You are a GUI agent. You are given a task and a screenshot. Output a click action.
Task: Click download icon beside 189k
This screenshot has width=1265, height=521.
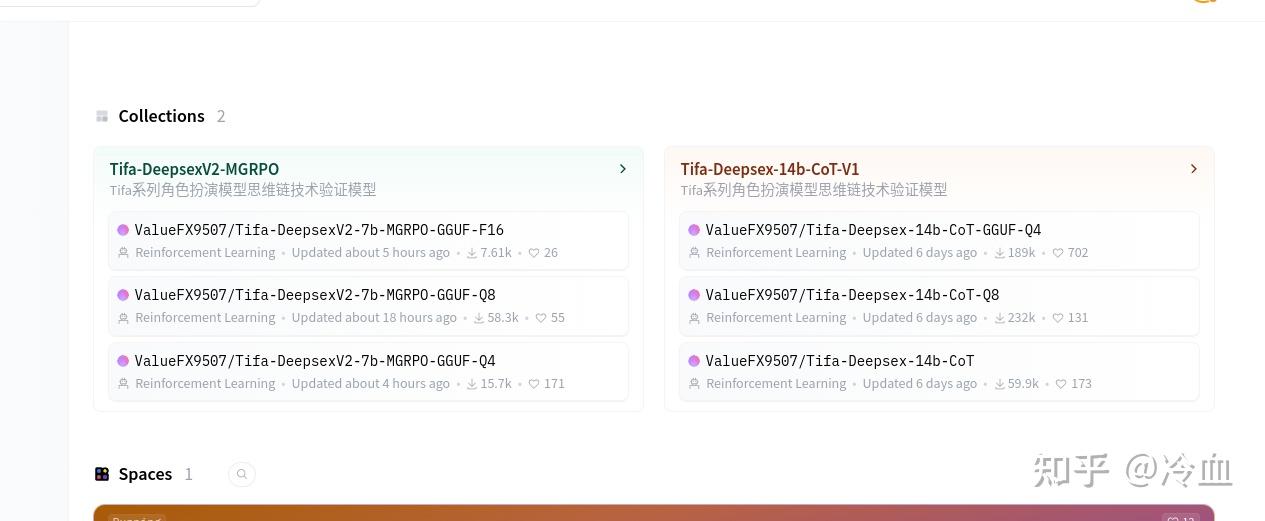pos(999,253)
